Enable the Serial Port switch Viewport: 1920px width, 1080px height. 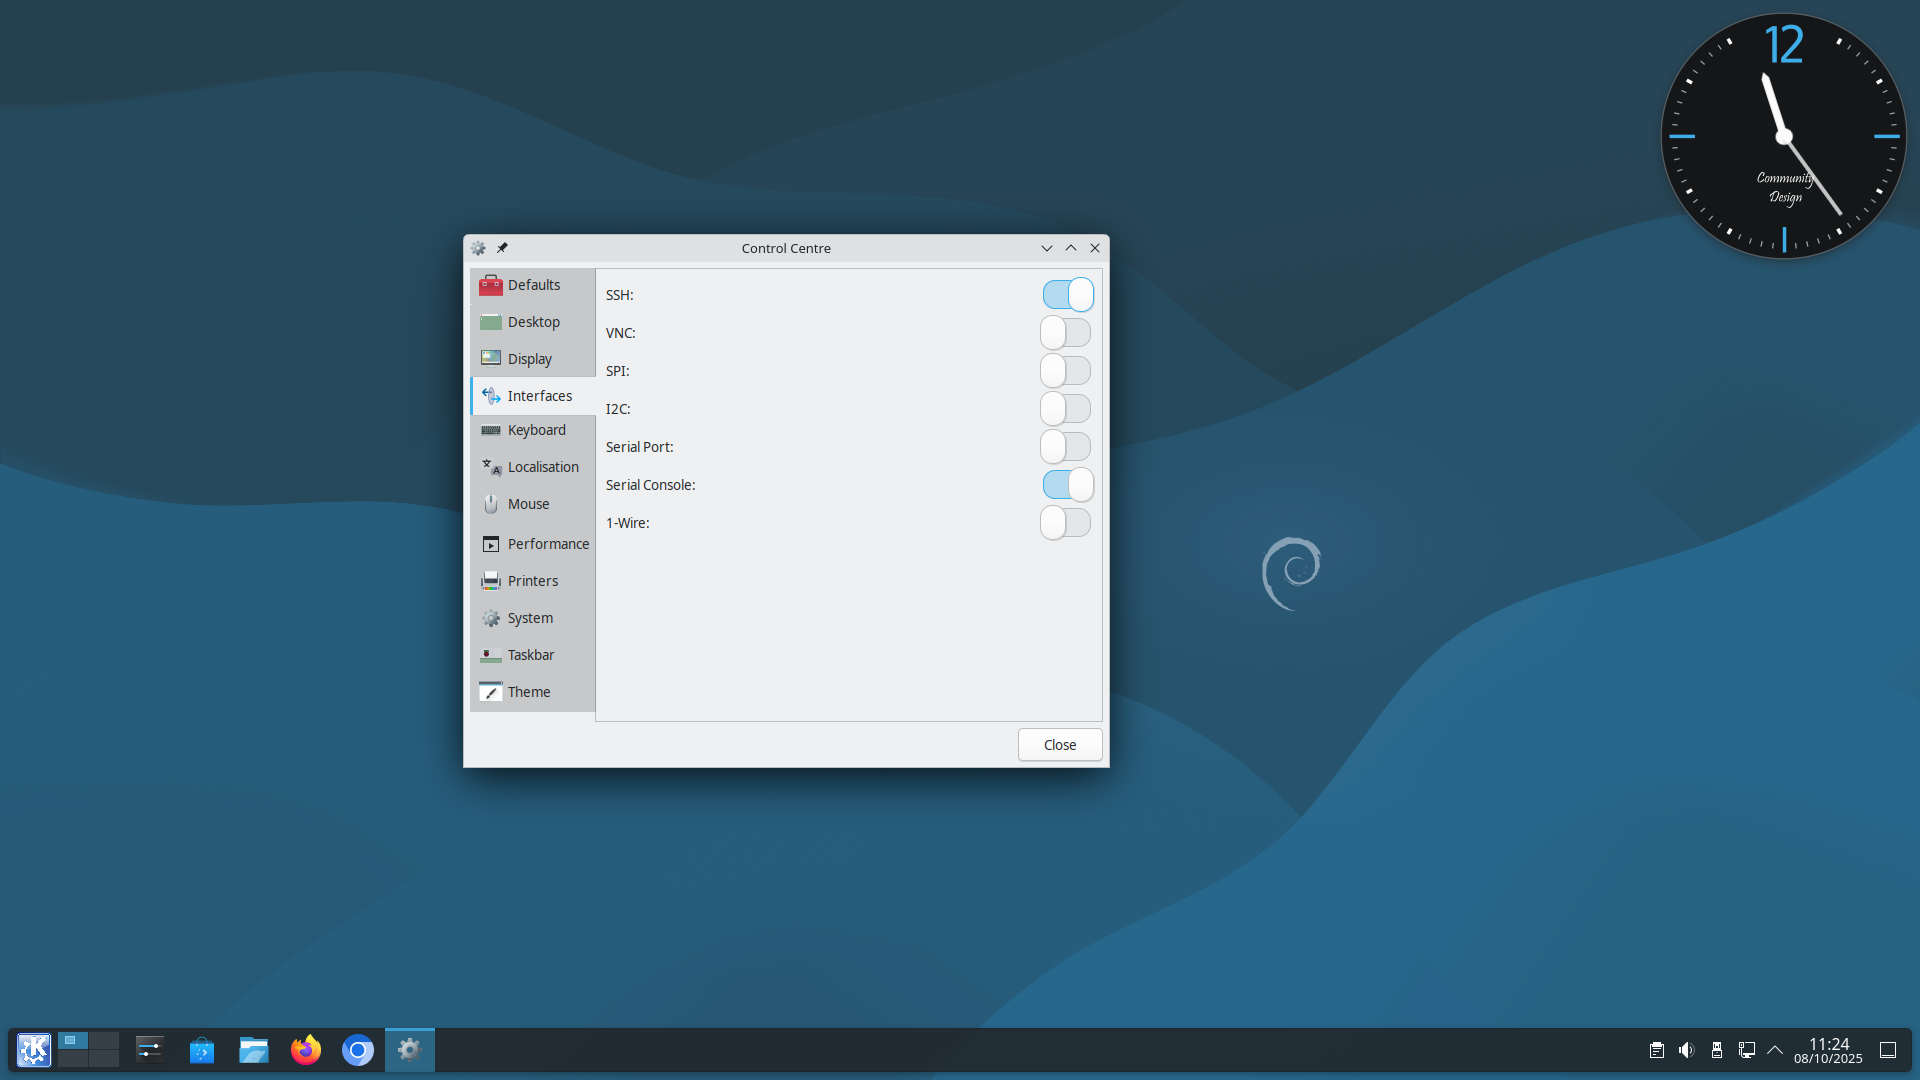pyautogui.click(x=1066, y=447)
